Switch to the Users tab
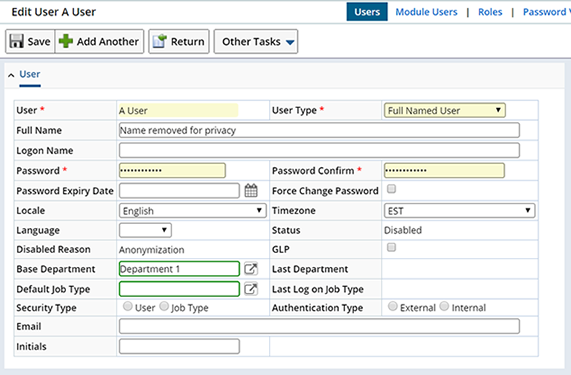This screenshot has height=375, width=571. (367, 12)
